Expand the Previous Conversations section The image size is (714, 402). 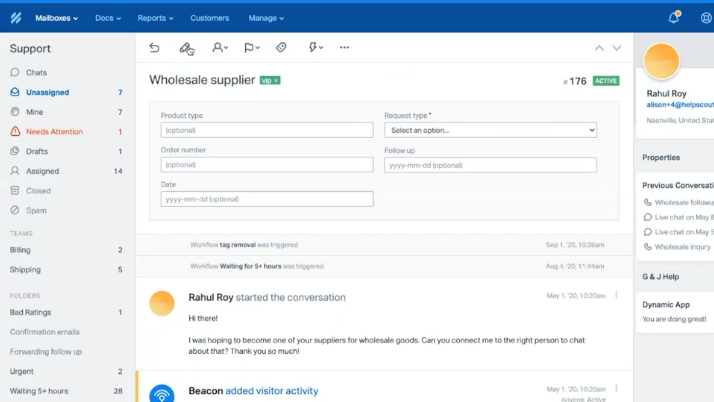point(678,186)
